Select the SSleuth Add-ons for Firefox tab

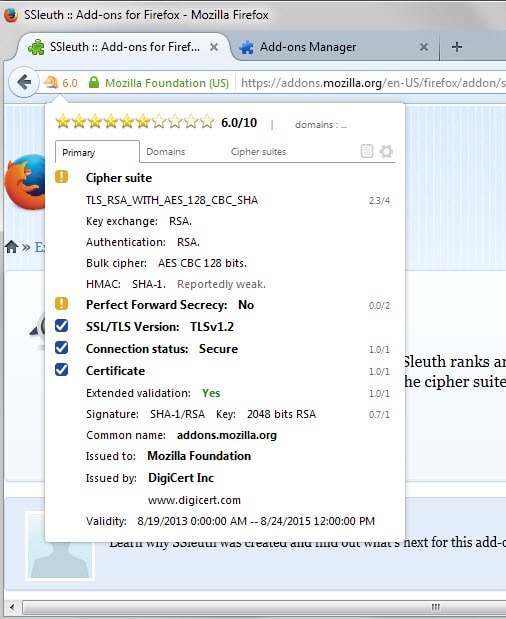click(x=124, y=47)
